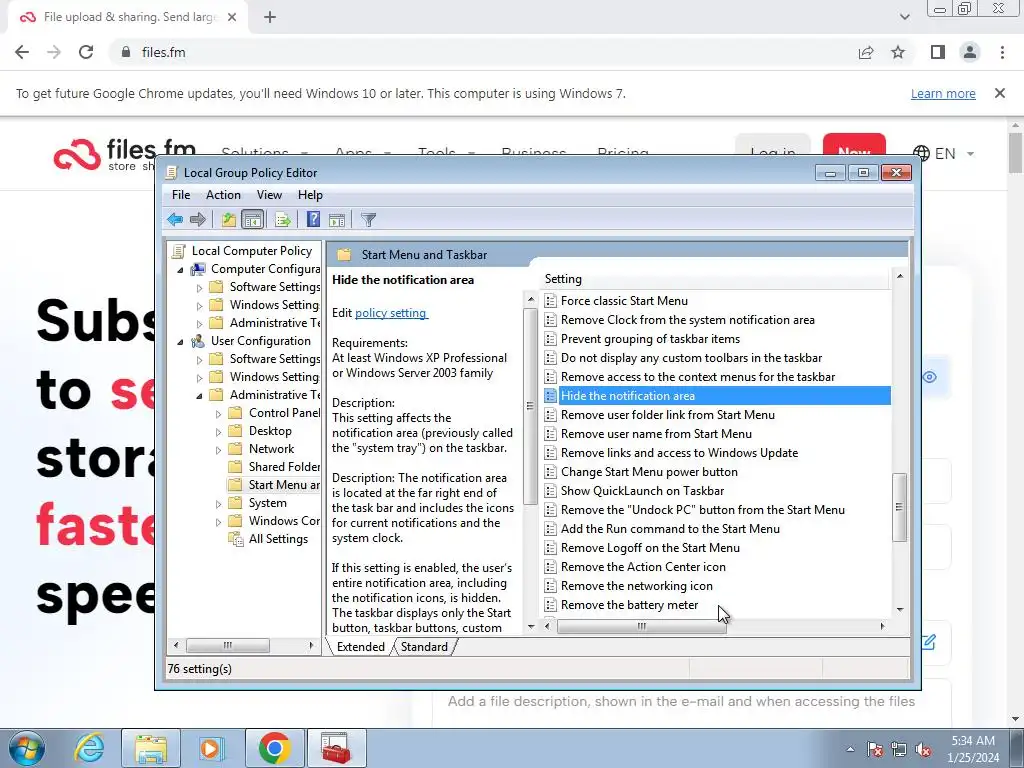This screenshot has height=768, width=1024.
Task: Click the Action Center flag tray icon
Action: pyautogui.click(x=875, y=749)
